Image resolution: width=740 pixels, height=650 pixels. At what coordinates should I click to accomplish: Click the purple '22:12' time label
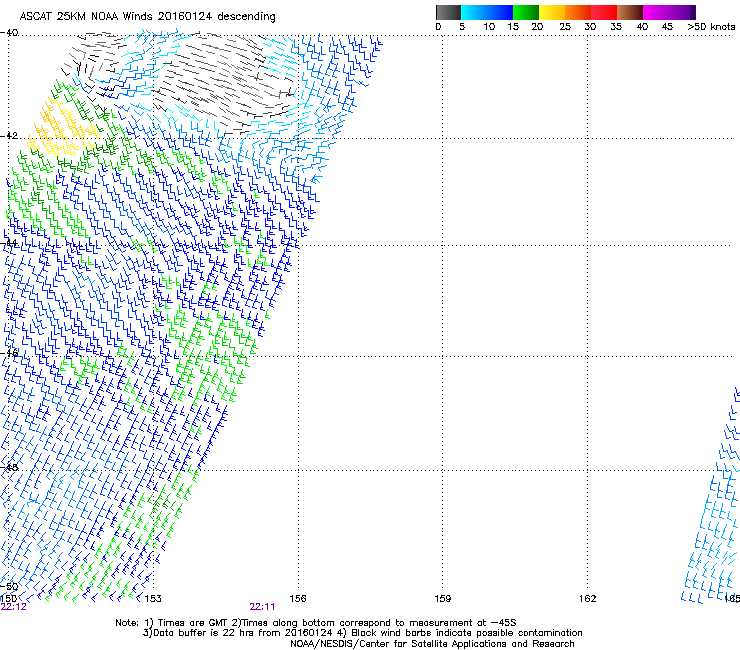(14, 607)
